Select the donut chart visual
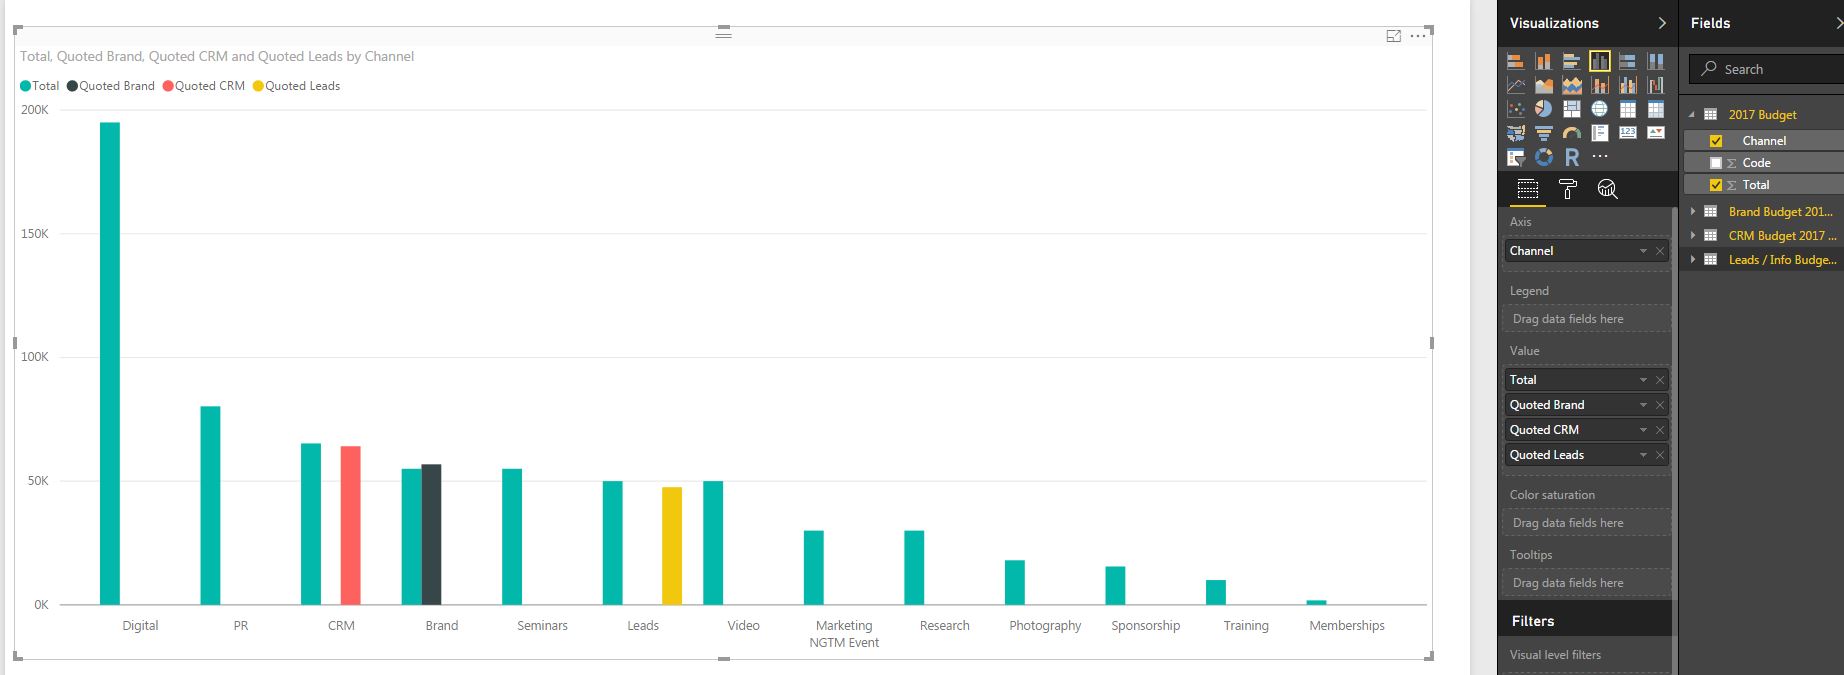Viewport: 1844px width, 675px height. [x=1544, y=157]
